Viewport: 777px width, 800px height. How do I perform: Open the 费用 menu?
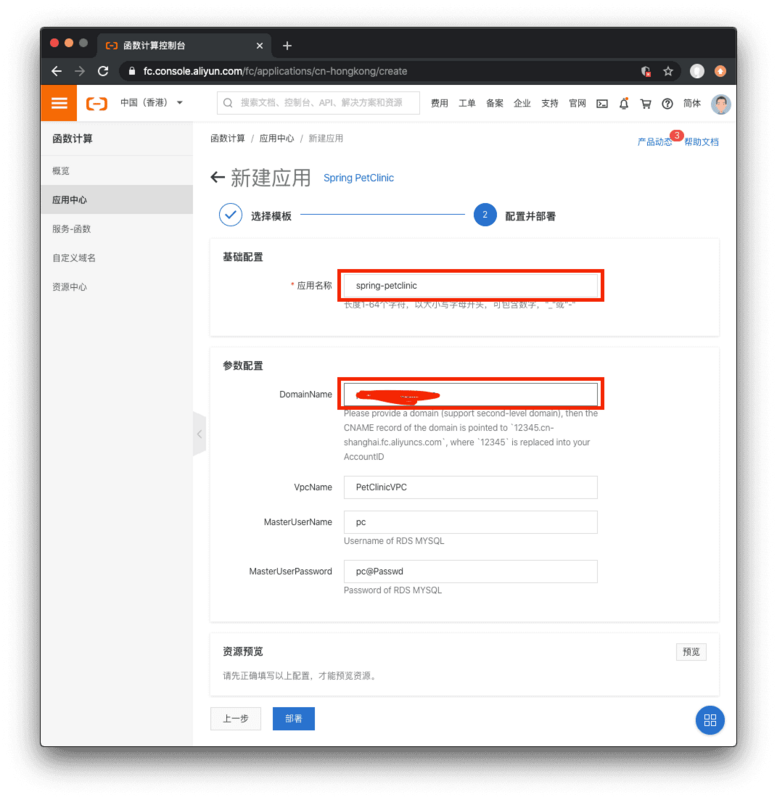click(x=439, y=104)
